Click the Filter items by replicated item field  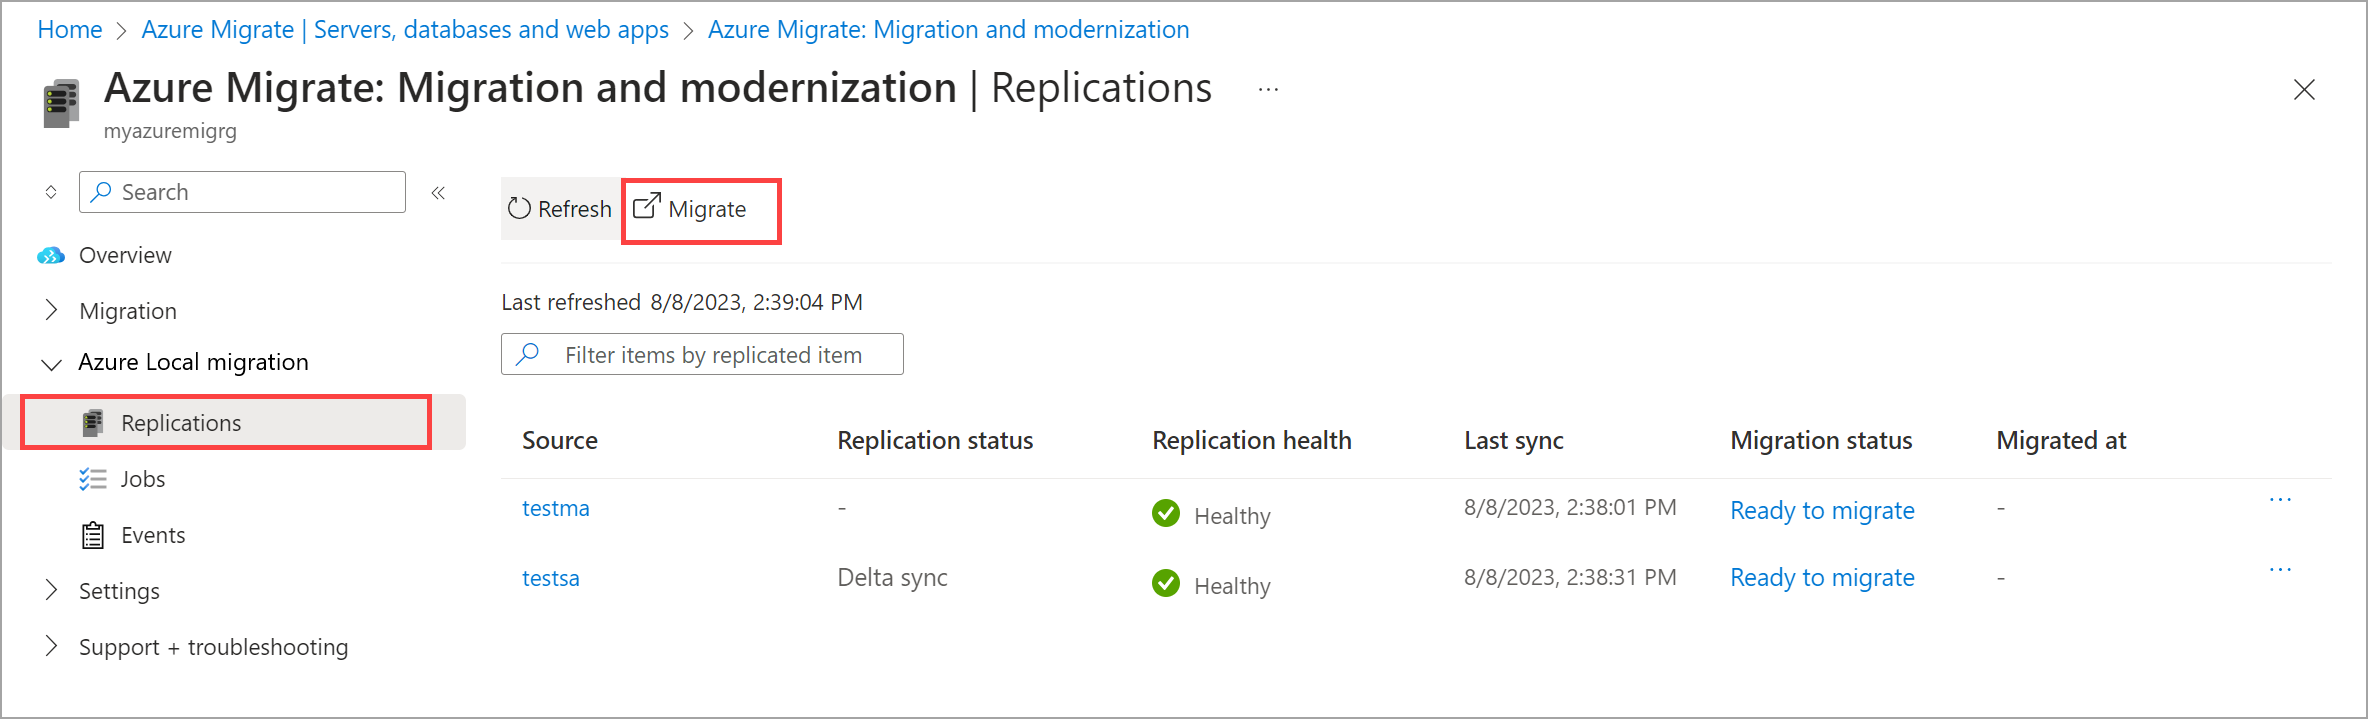point(712,355)
